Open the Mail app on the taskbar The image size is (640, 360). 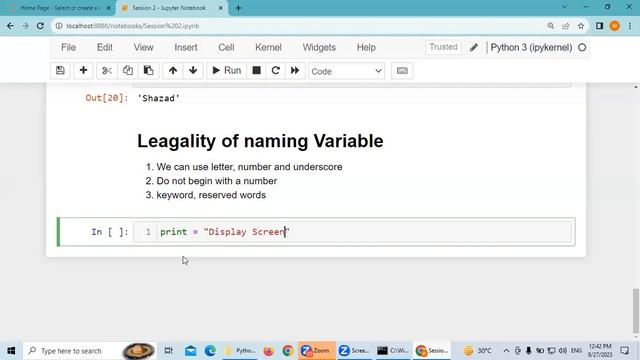pos(191,351)
